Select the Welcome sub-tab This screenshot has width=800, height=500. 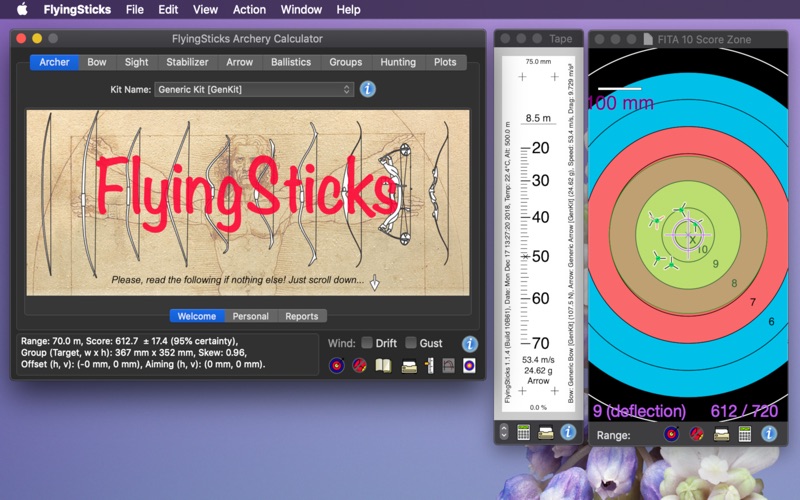tap(196, 316)
